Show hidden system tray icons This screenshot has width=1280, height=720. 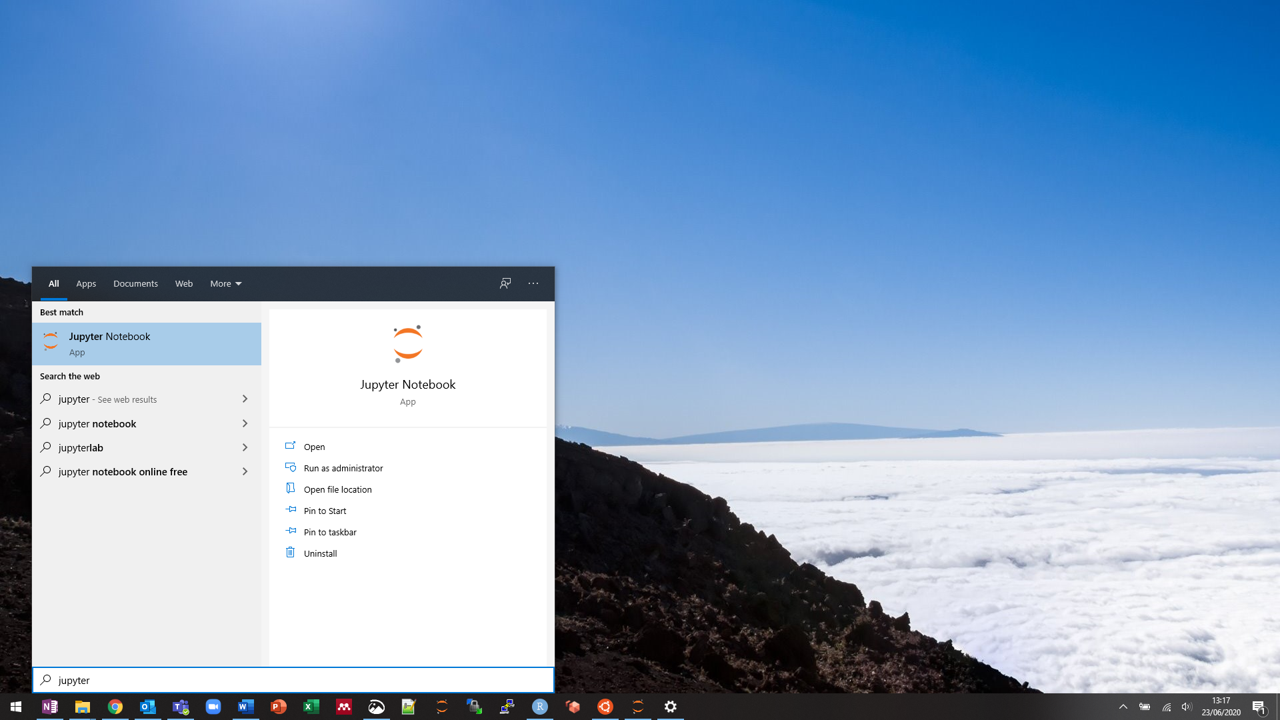pos(1123,707)
